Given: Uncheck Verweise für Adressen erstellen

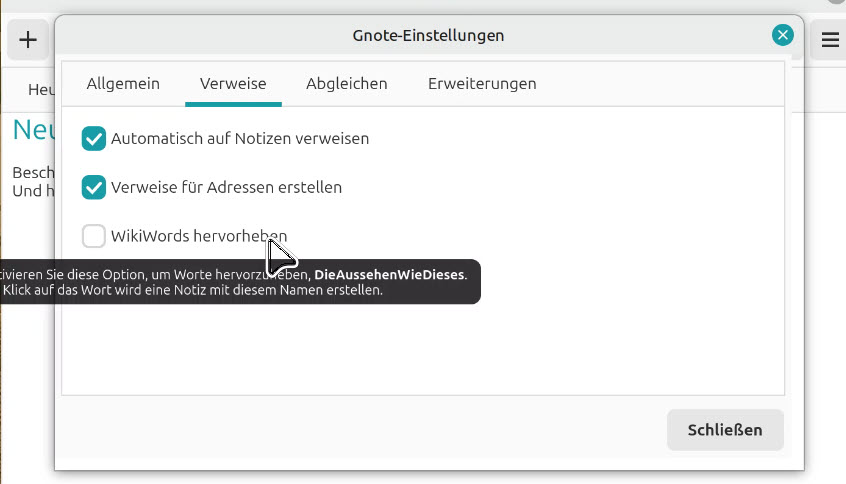Looking at the screenshot, I should [93, 187].
